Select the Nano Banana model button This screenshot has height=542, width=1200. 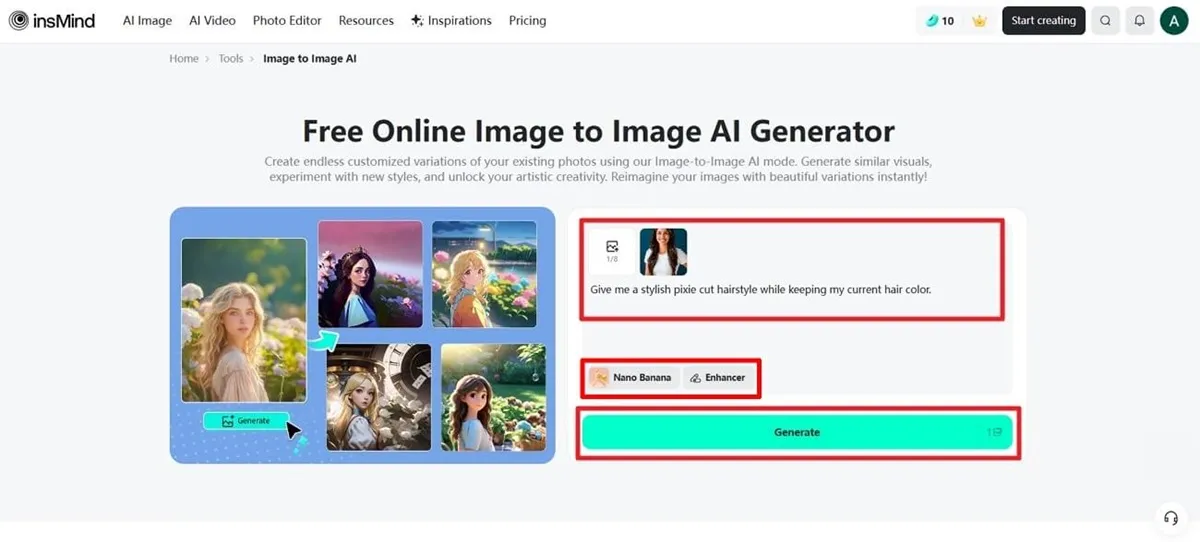click(x=632, y=377)
